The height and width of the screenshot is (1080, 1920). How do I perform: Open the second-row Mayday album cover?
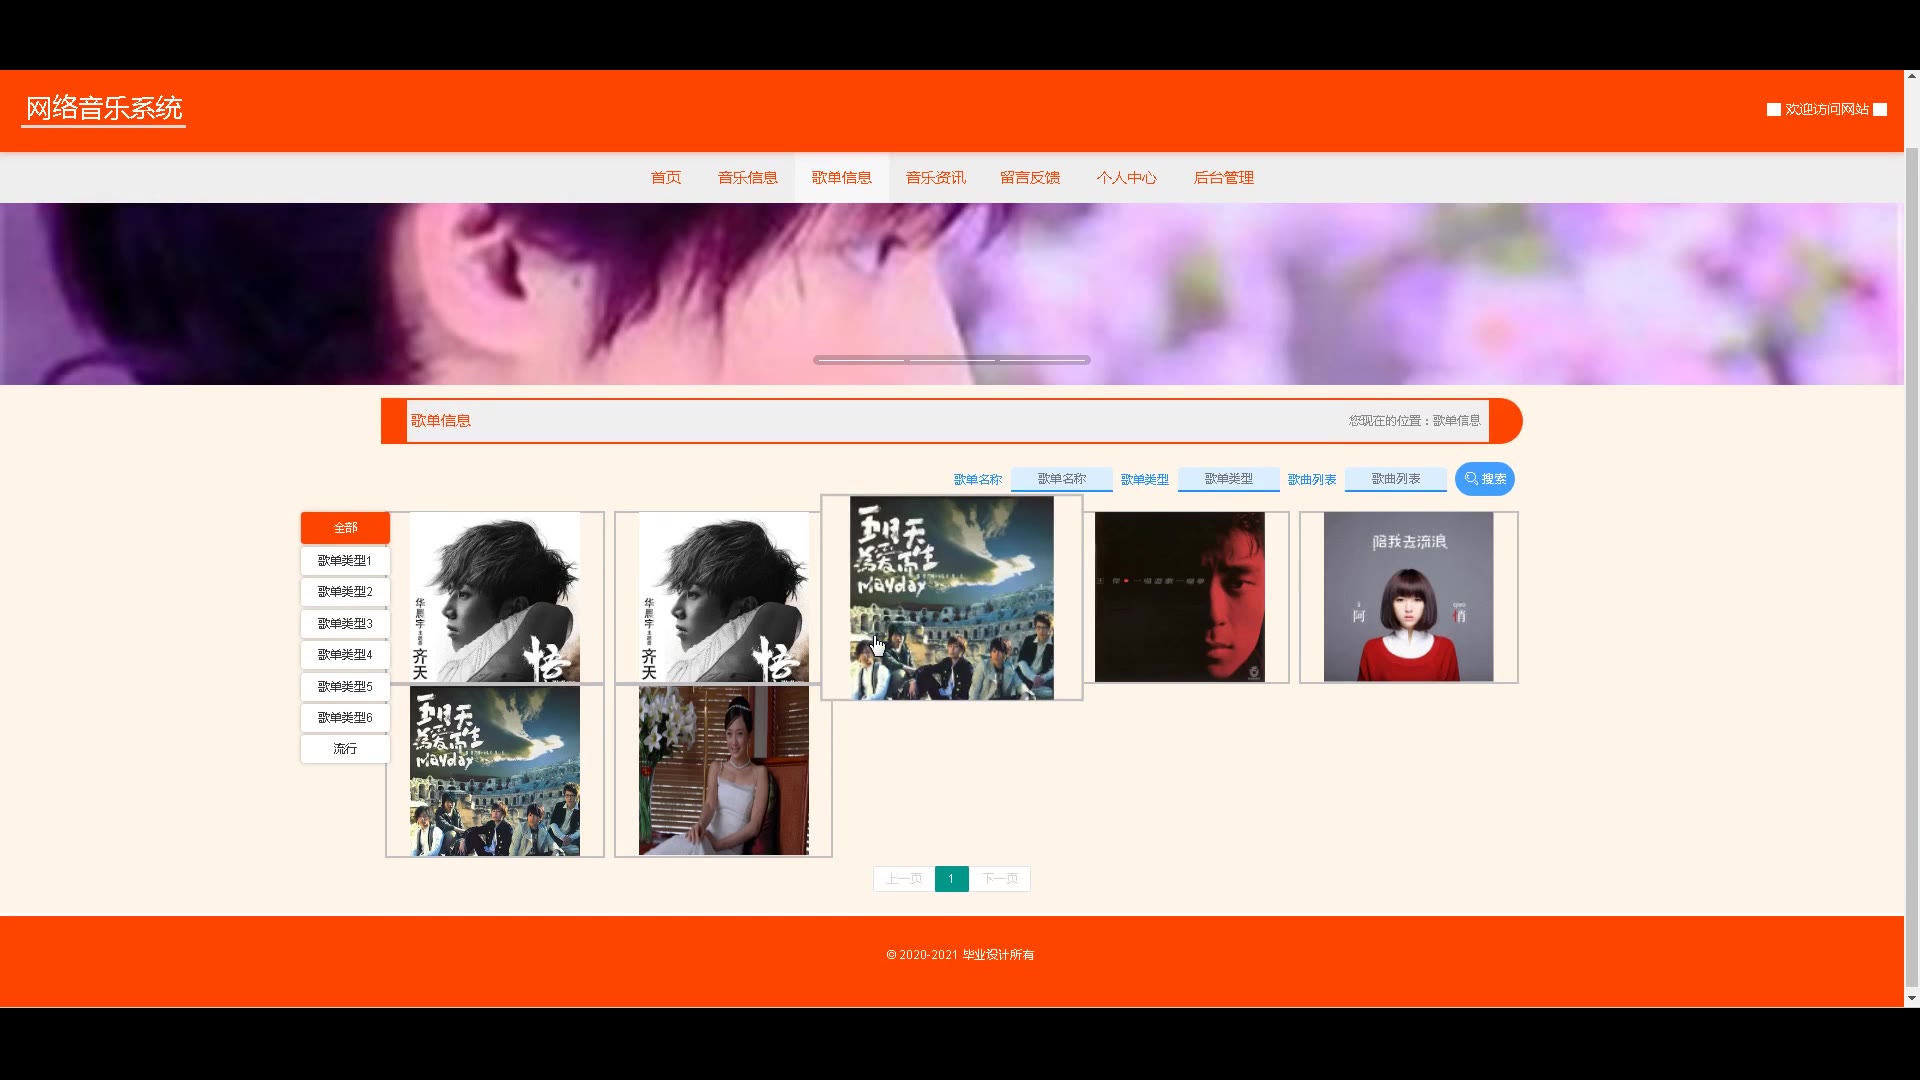click(x=495, y=770)
